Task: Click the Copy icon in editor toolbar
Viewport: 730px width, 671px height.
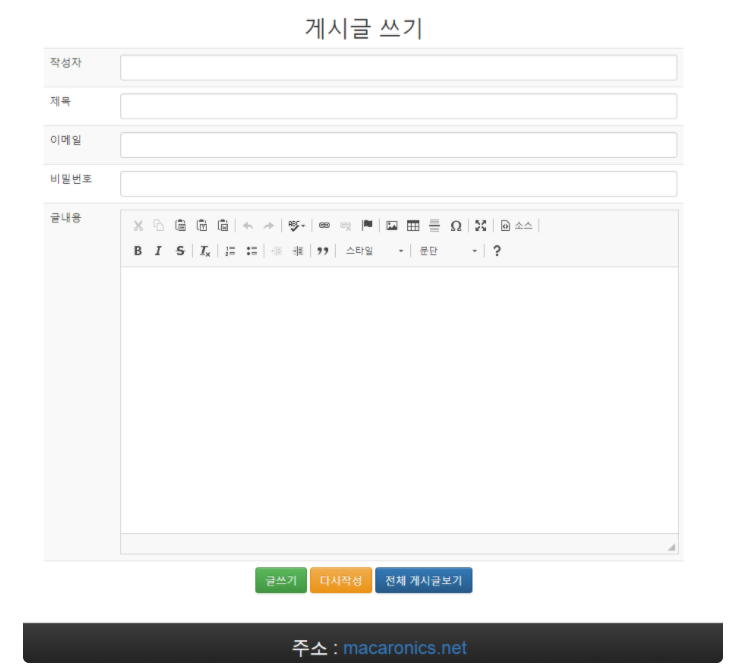Action: click(159, 226)
